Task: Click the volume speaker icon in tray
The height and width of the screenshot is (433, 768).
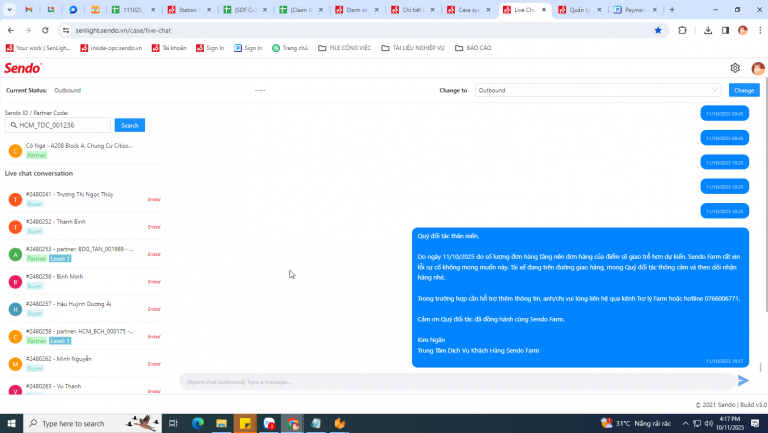Action: pos(708,423)
